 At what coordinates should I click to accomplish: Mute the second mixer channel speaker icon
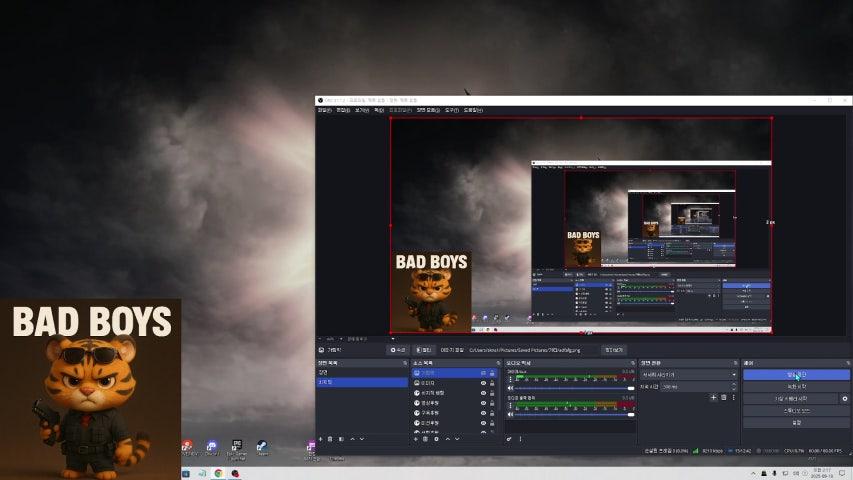(x=510, y=414)
